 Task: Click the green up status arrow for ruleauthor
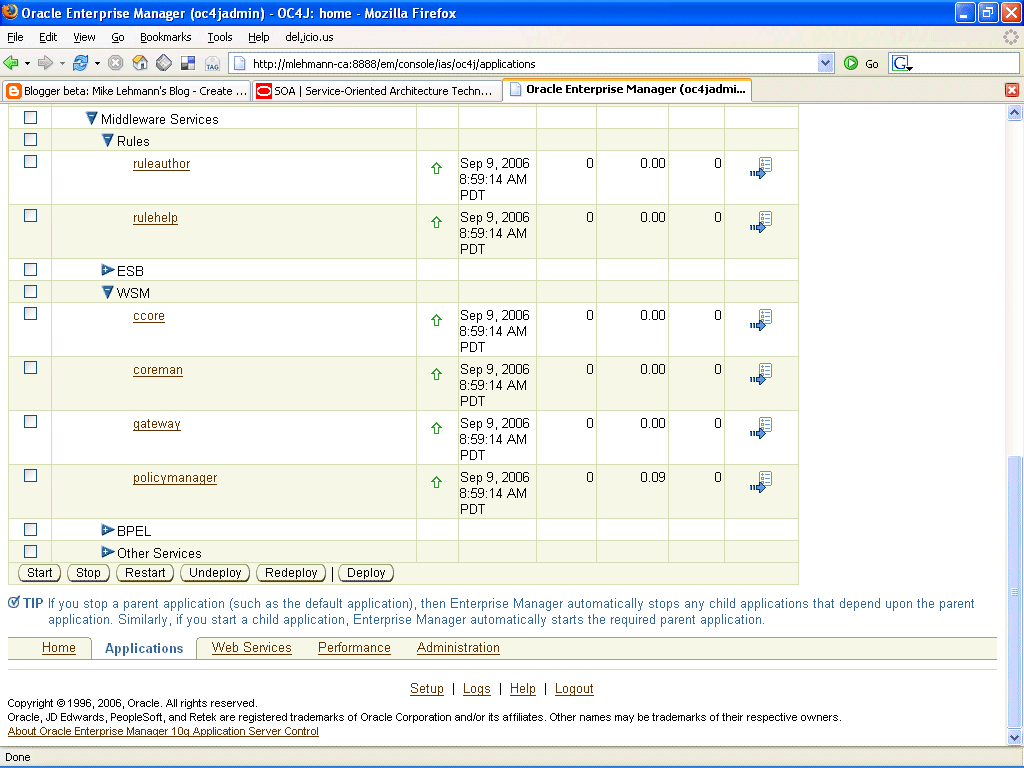[436, 168]
